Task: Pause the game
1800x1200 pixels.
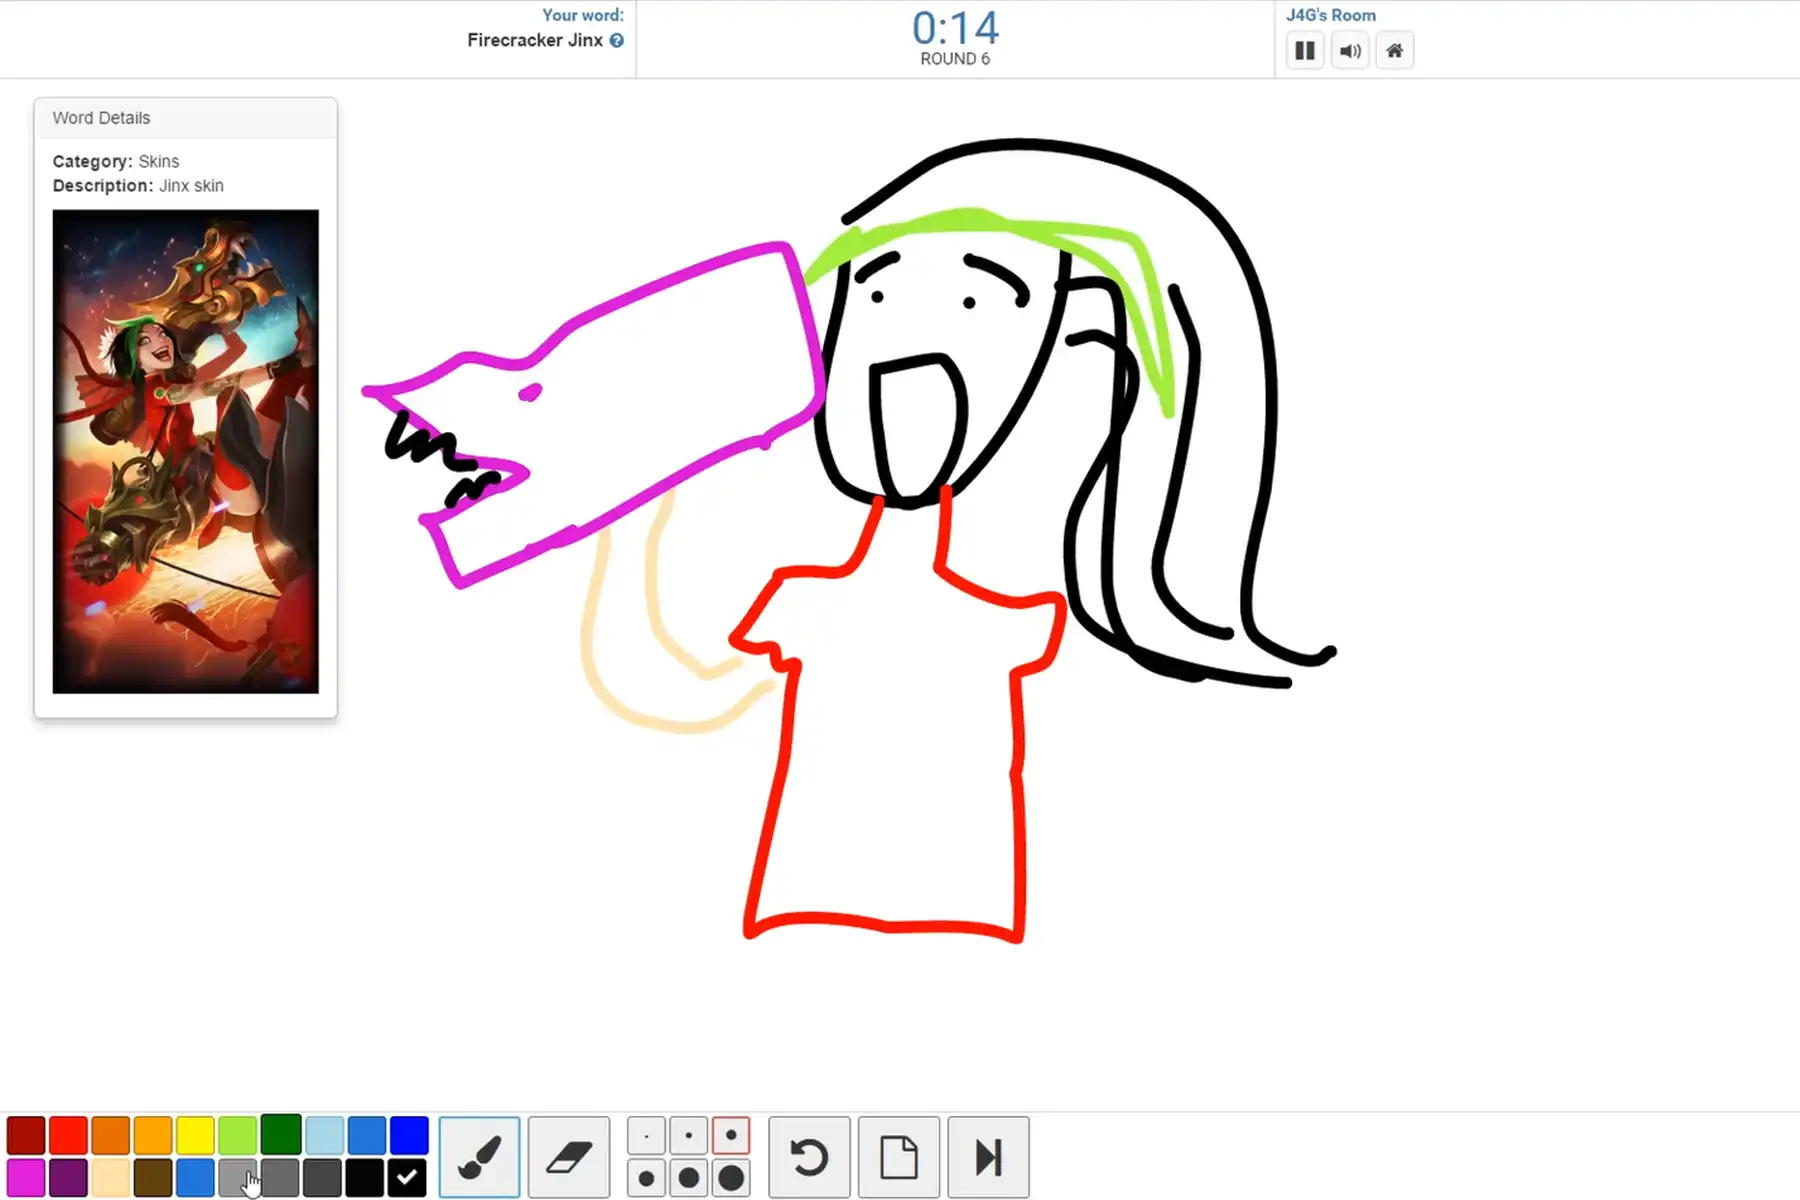Action: 1305,50
